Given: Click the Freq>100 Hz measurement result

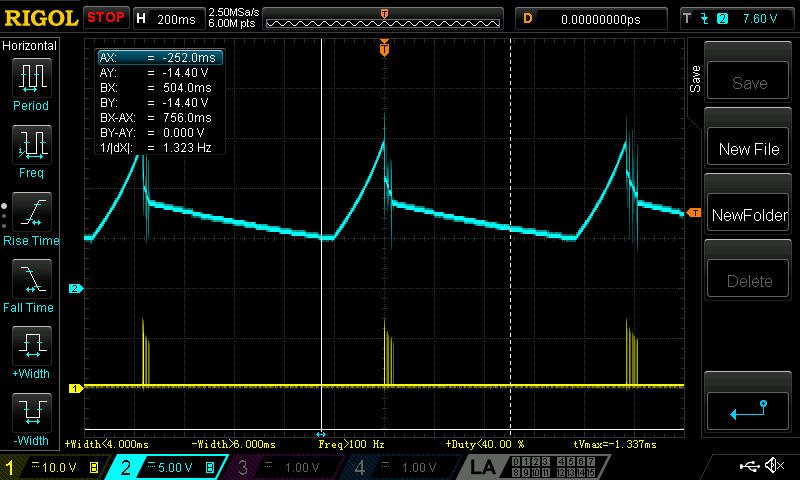Looking at the screenshot, I should [351, 444].
